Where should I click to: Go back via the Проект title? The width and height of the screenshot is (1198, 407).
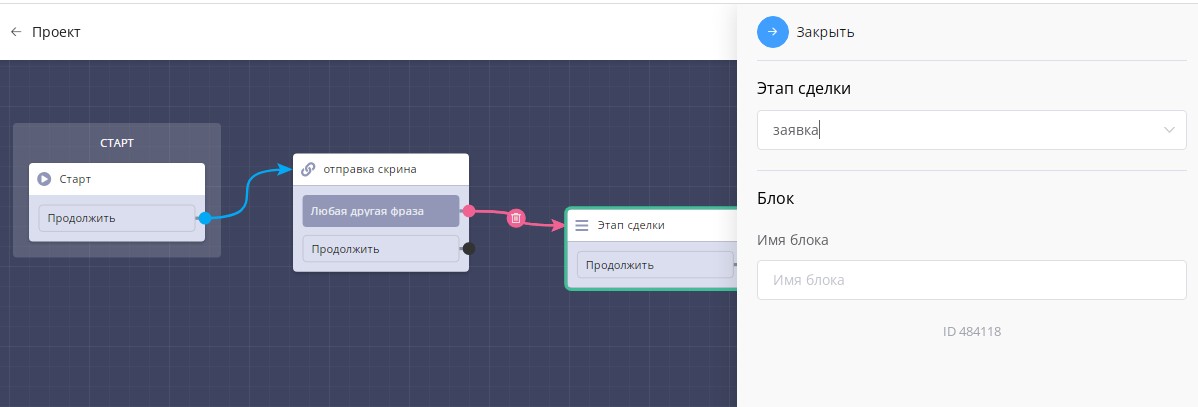click(56, 32)
